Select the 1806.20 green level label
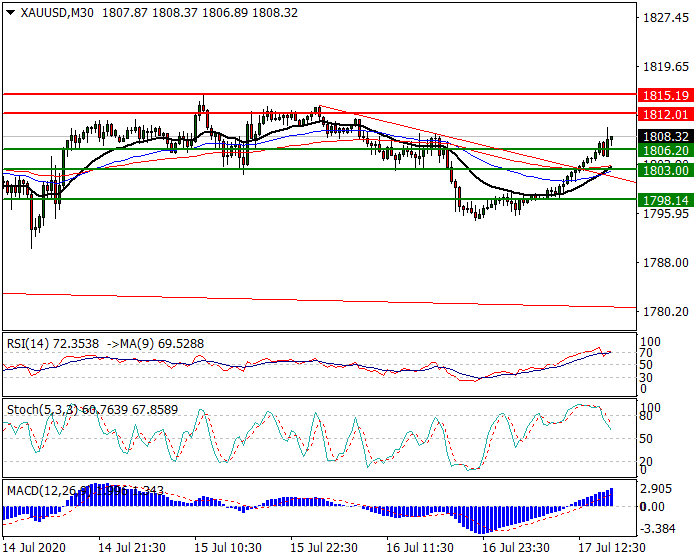 coord(666,150)
